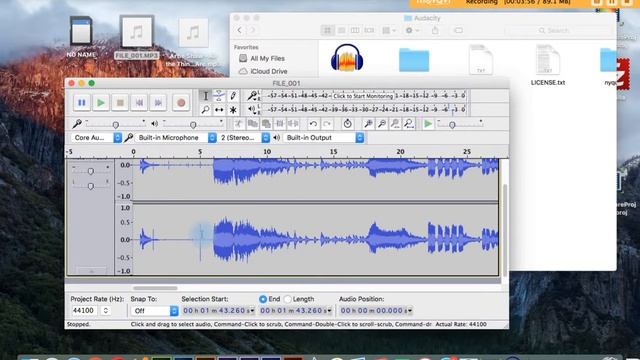Click the Zoom In icon
Screen dimensions: 640x360
(x=368, y=124)
